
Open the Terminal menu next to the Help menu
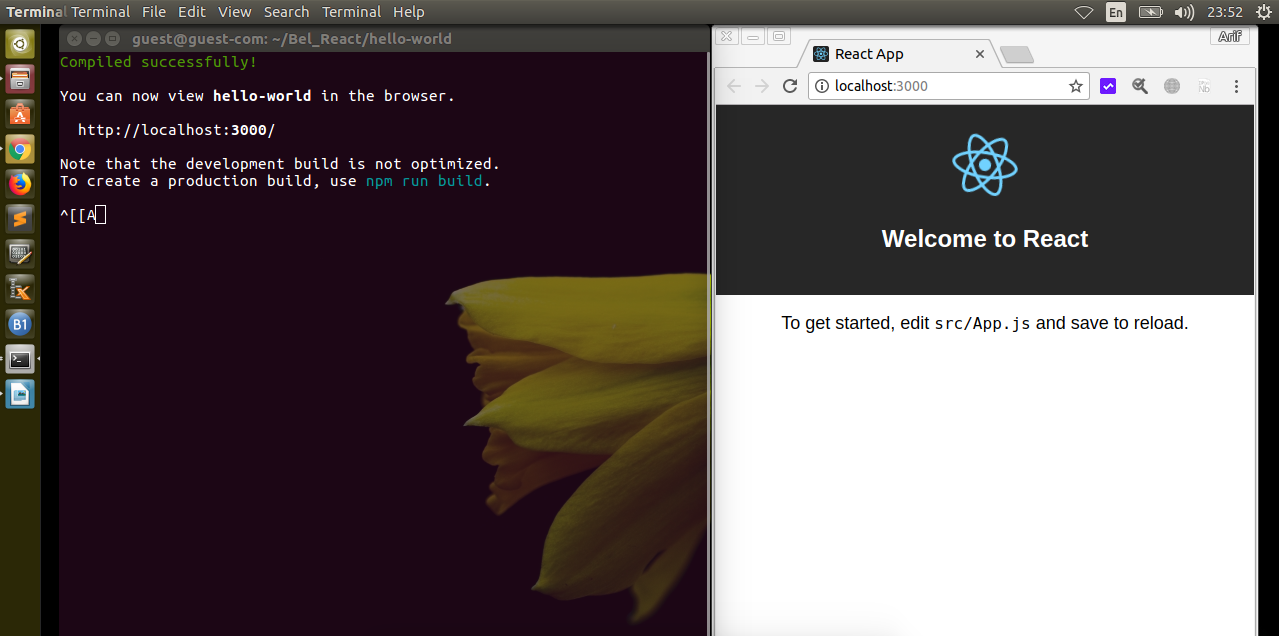point(351,12)
